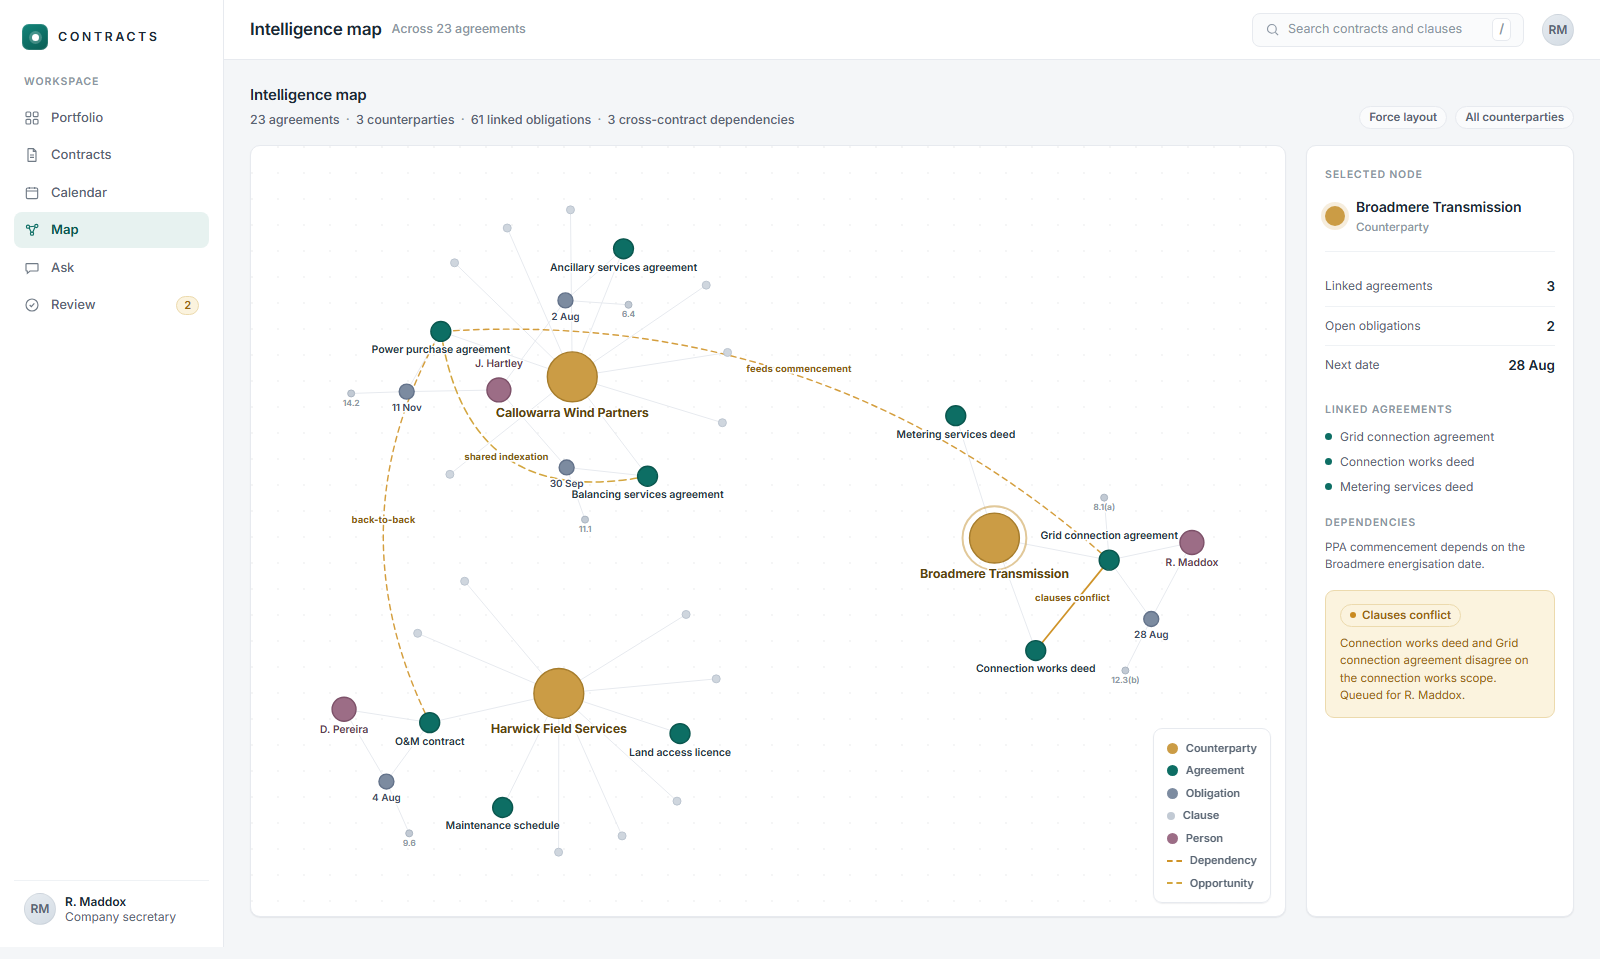Click the Ask chat bubble icon
The image size is (1600, 959).
(x=32, y=268)
